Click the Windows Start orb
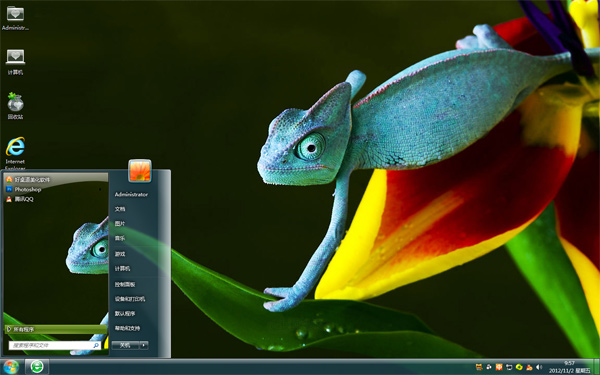Image resolution: width=600 pixels, height=375 pixels. (x=11, y=367)
